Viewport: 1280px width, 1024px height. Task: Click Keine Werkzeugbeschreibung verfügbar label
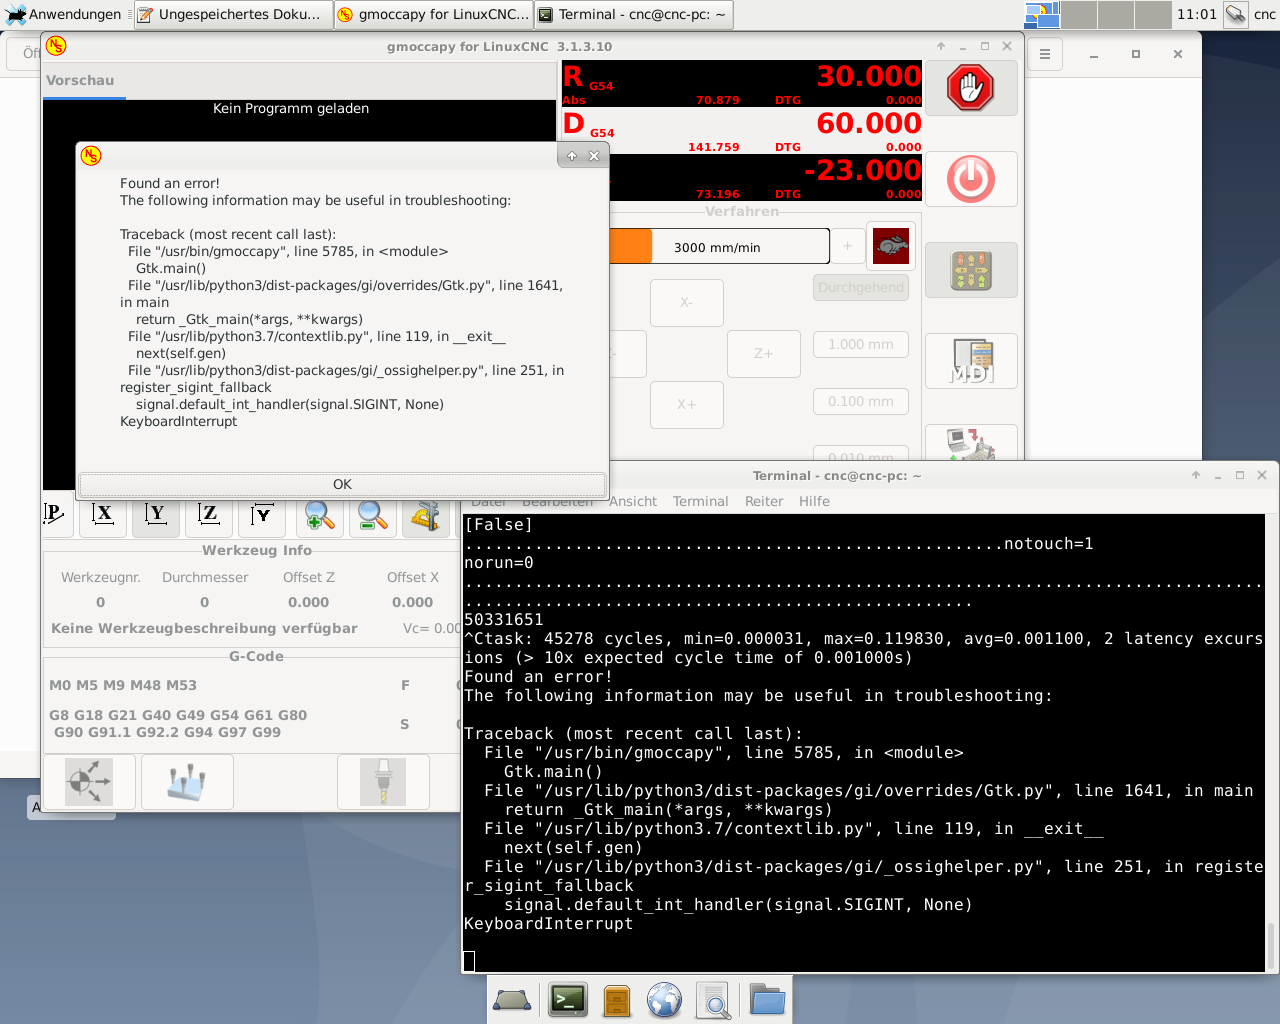pyautogui.click(x=204, y=628)
